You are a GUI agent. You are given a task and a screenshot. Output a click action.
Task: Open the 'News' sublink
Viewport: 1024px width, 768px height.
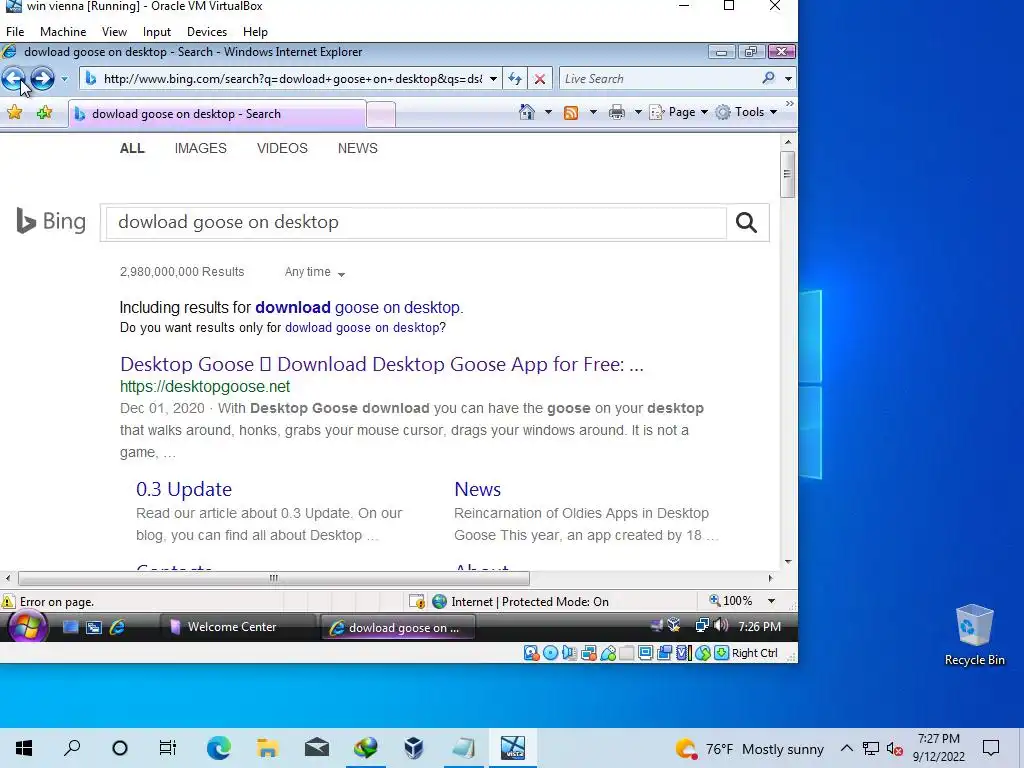coord(477,489)
